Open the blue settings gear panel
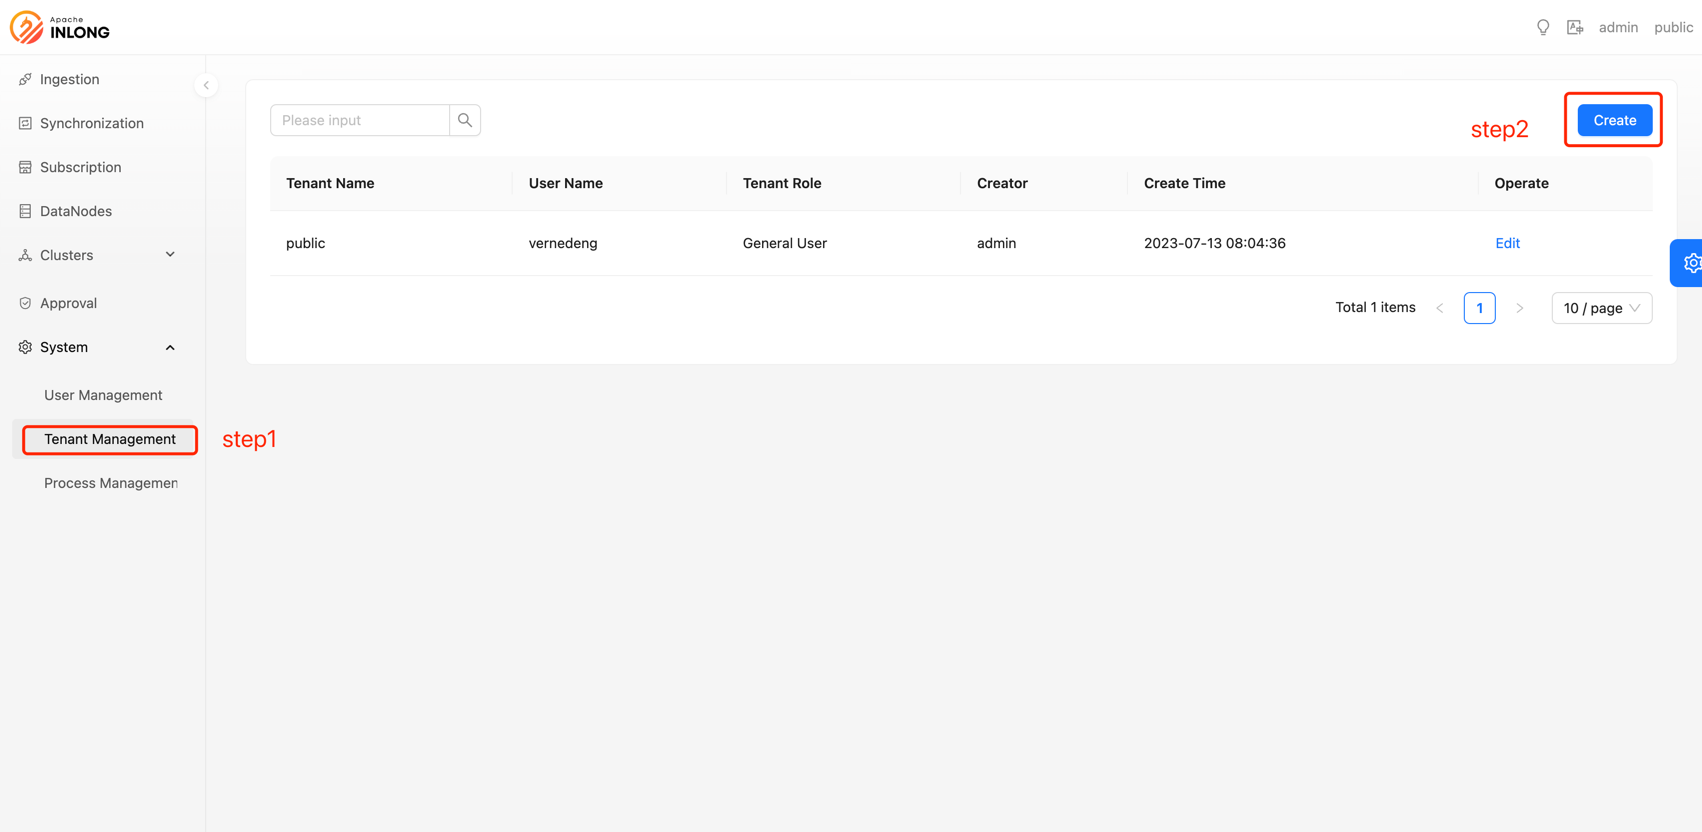 click(1689, 263)
